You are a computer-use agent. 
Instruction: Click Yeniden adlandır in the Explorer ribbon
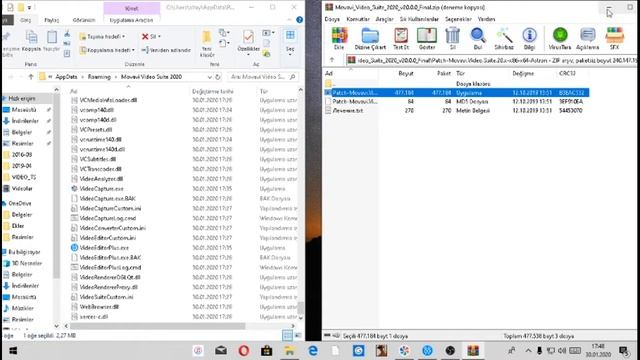166,50
